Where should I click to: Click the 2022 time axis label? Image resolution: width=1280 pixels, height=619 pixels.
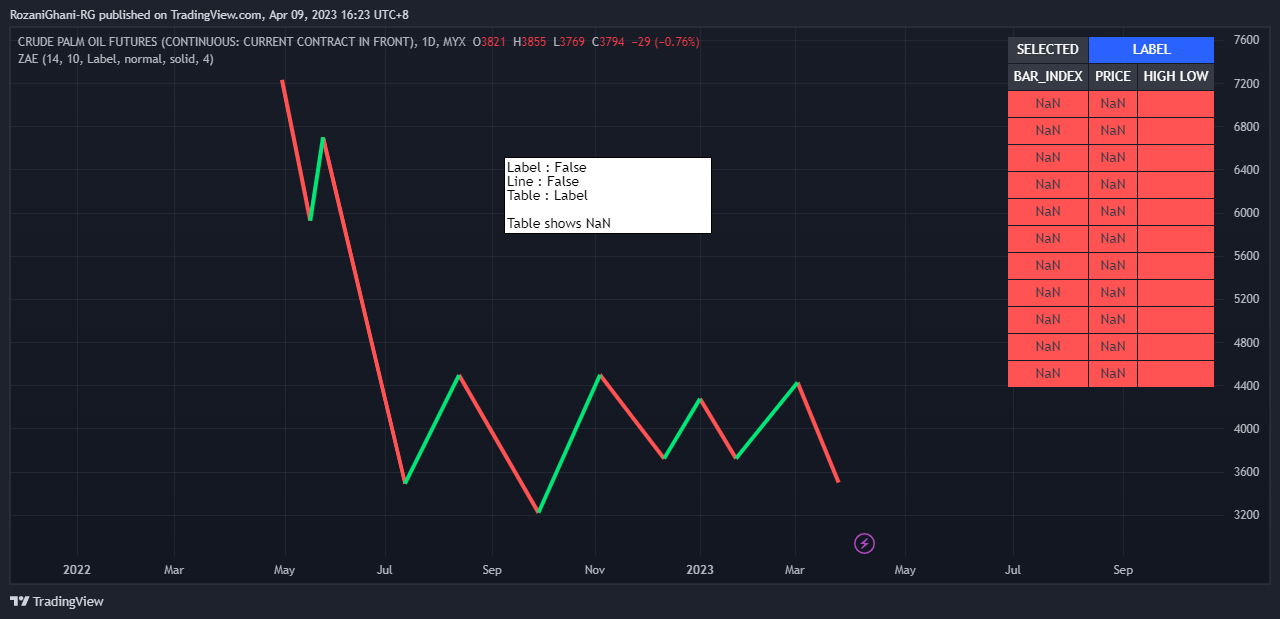77,570
